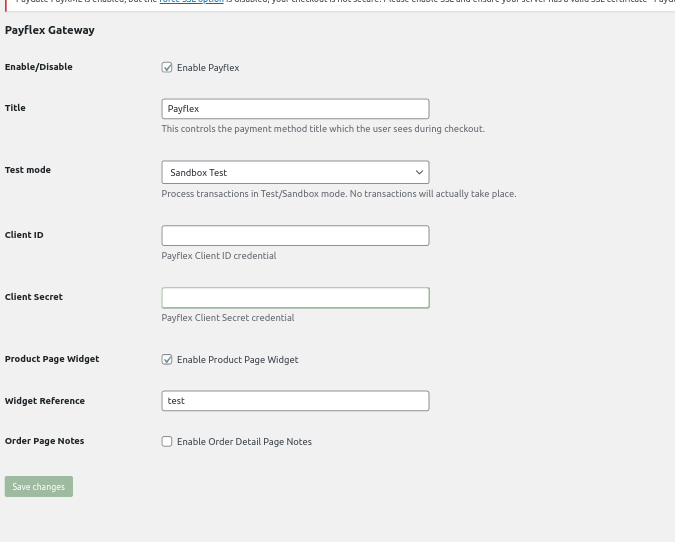
Task: Click the Widget Reference field label
Action: pyautogui.click(x=45, y=401)
